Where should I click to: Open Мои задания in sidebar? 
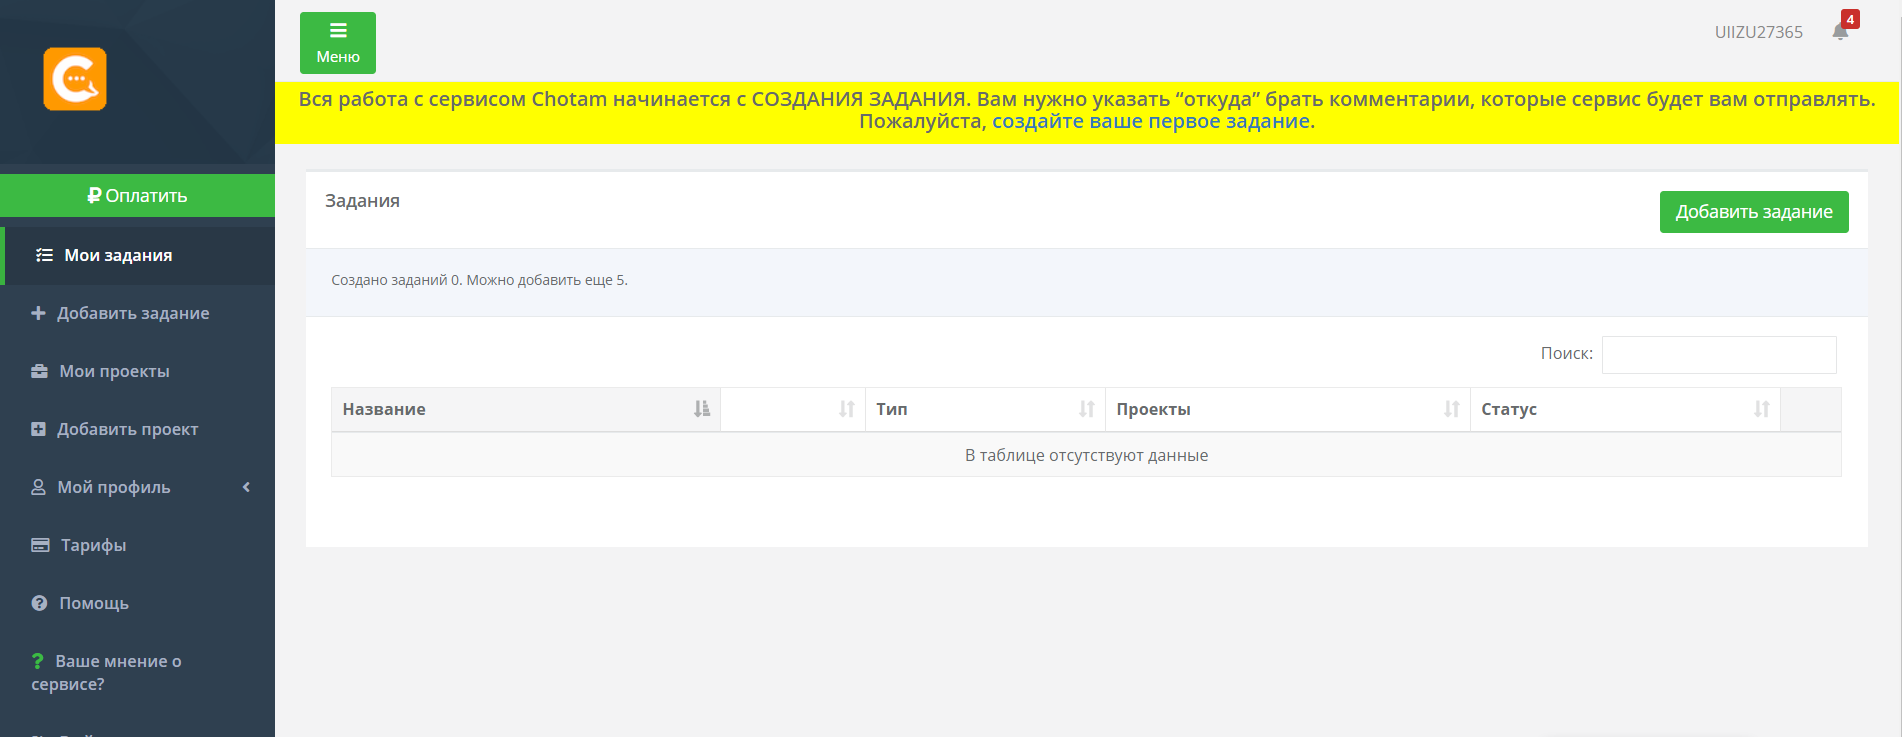coord(118,256)
